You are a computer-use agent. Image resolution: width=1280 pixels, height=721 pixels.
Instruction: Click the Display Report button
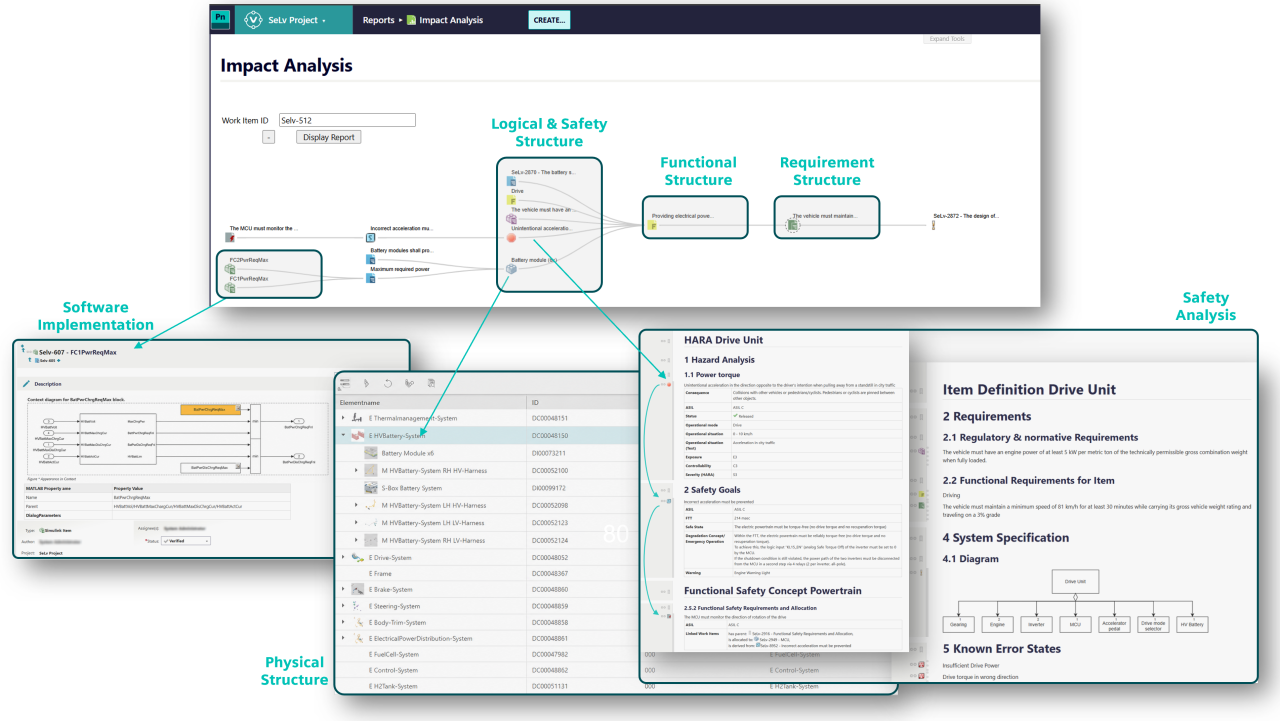coord(328,137)
